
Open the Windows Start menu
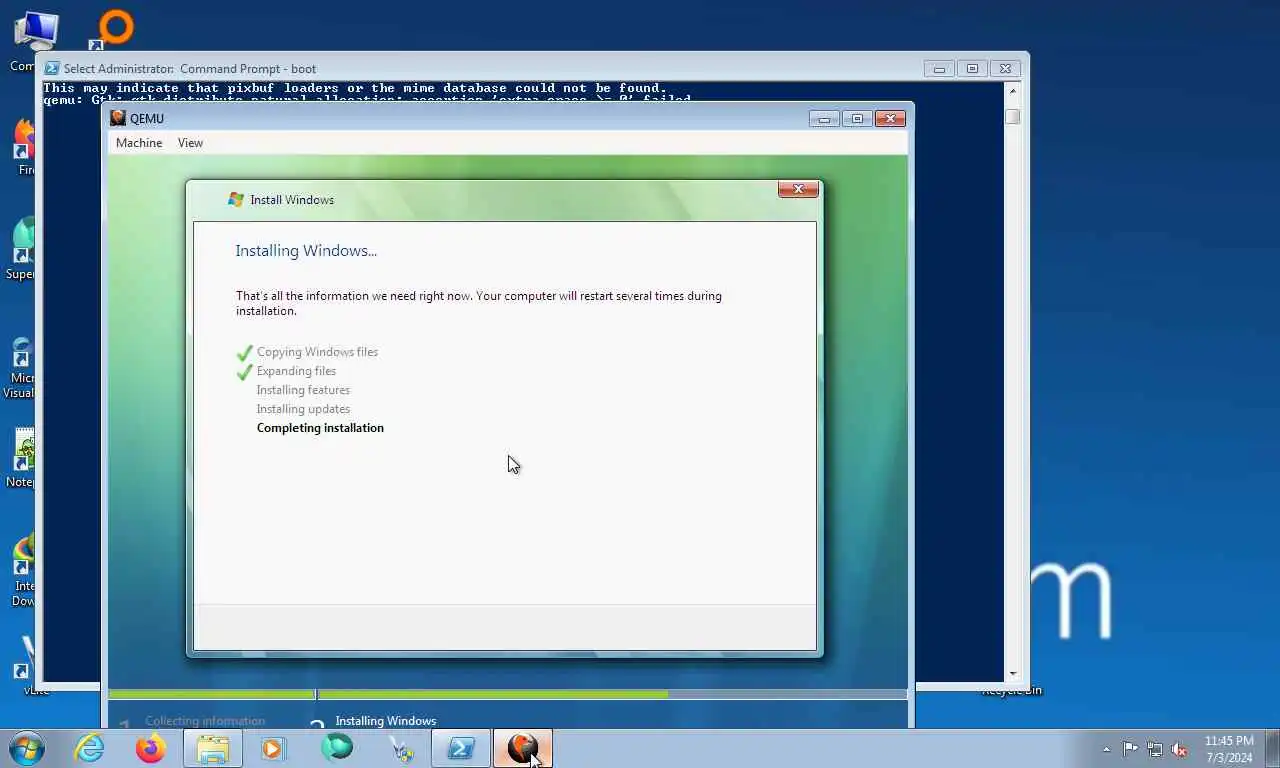[27, 748]
